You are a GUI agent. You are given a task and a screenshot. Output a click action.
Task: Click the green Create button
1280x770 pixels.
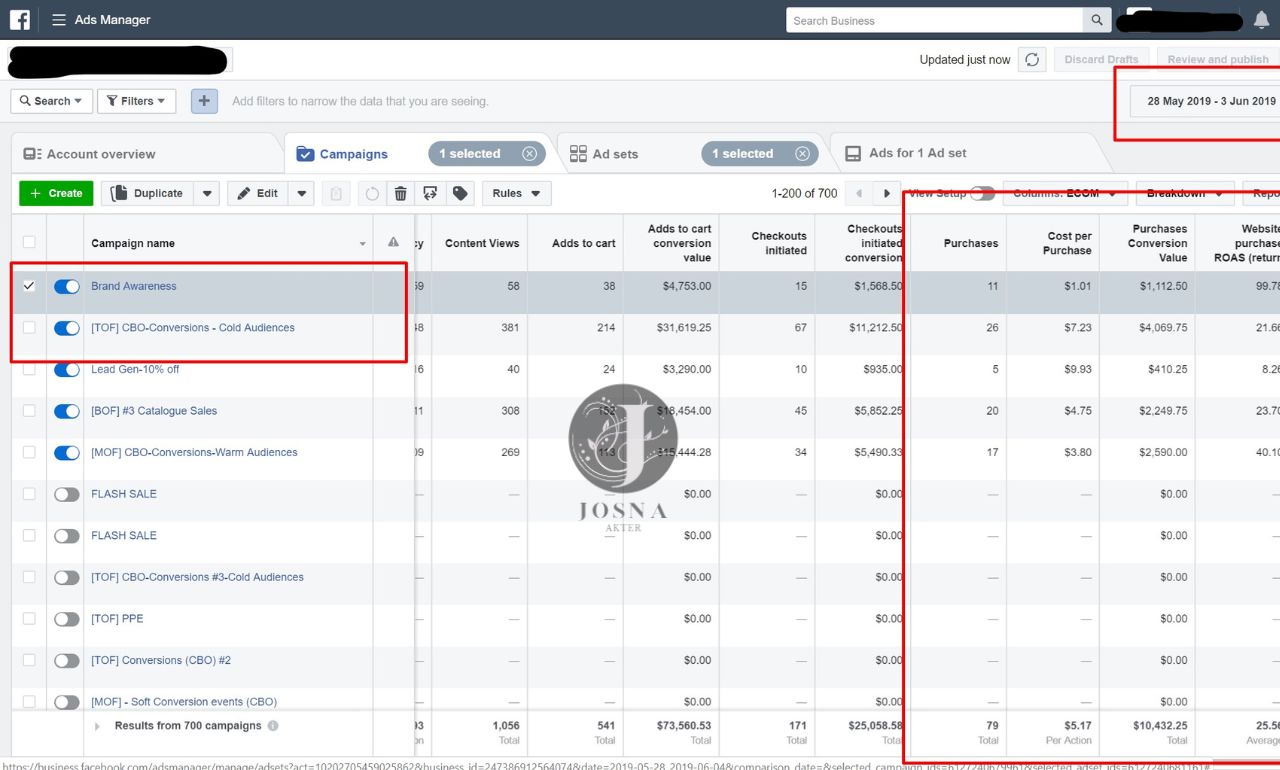click(x=56, y=193)
